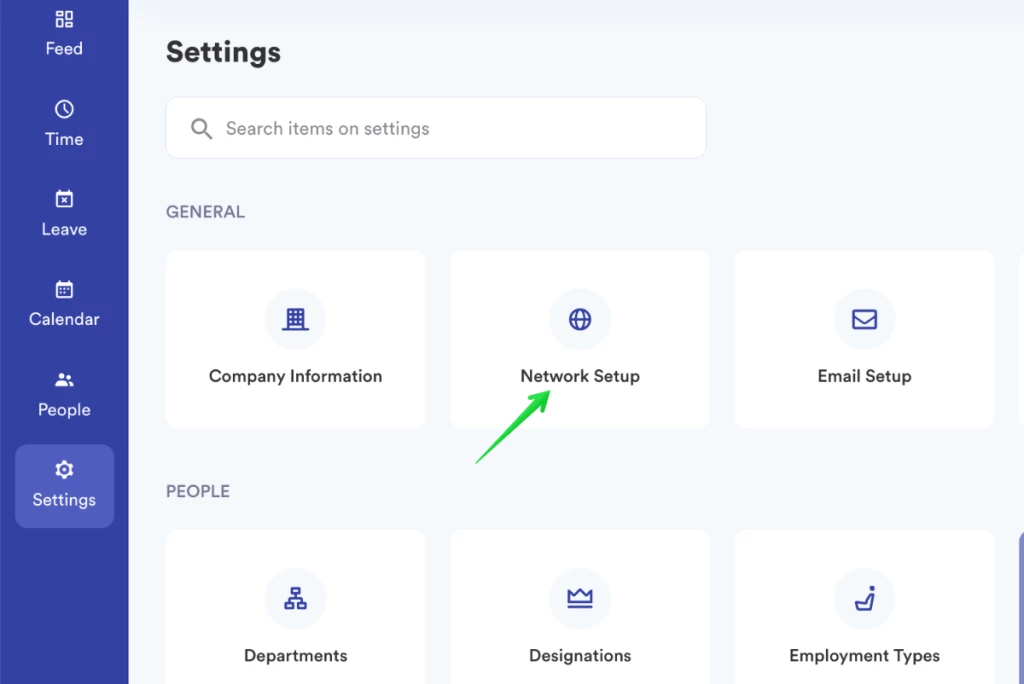Click the magnifier icon in search bar
This screenshot has height=684, width=1024.
click(201, 129)
